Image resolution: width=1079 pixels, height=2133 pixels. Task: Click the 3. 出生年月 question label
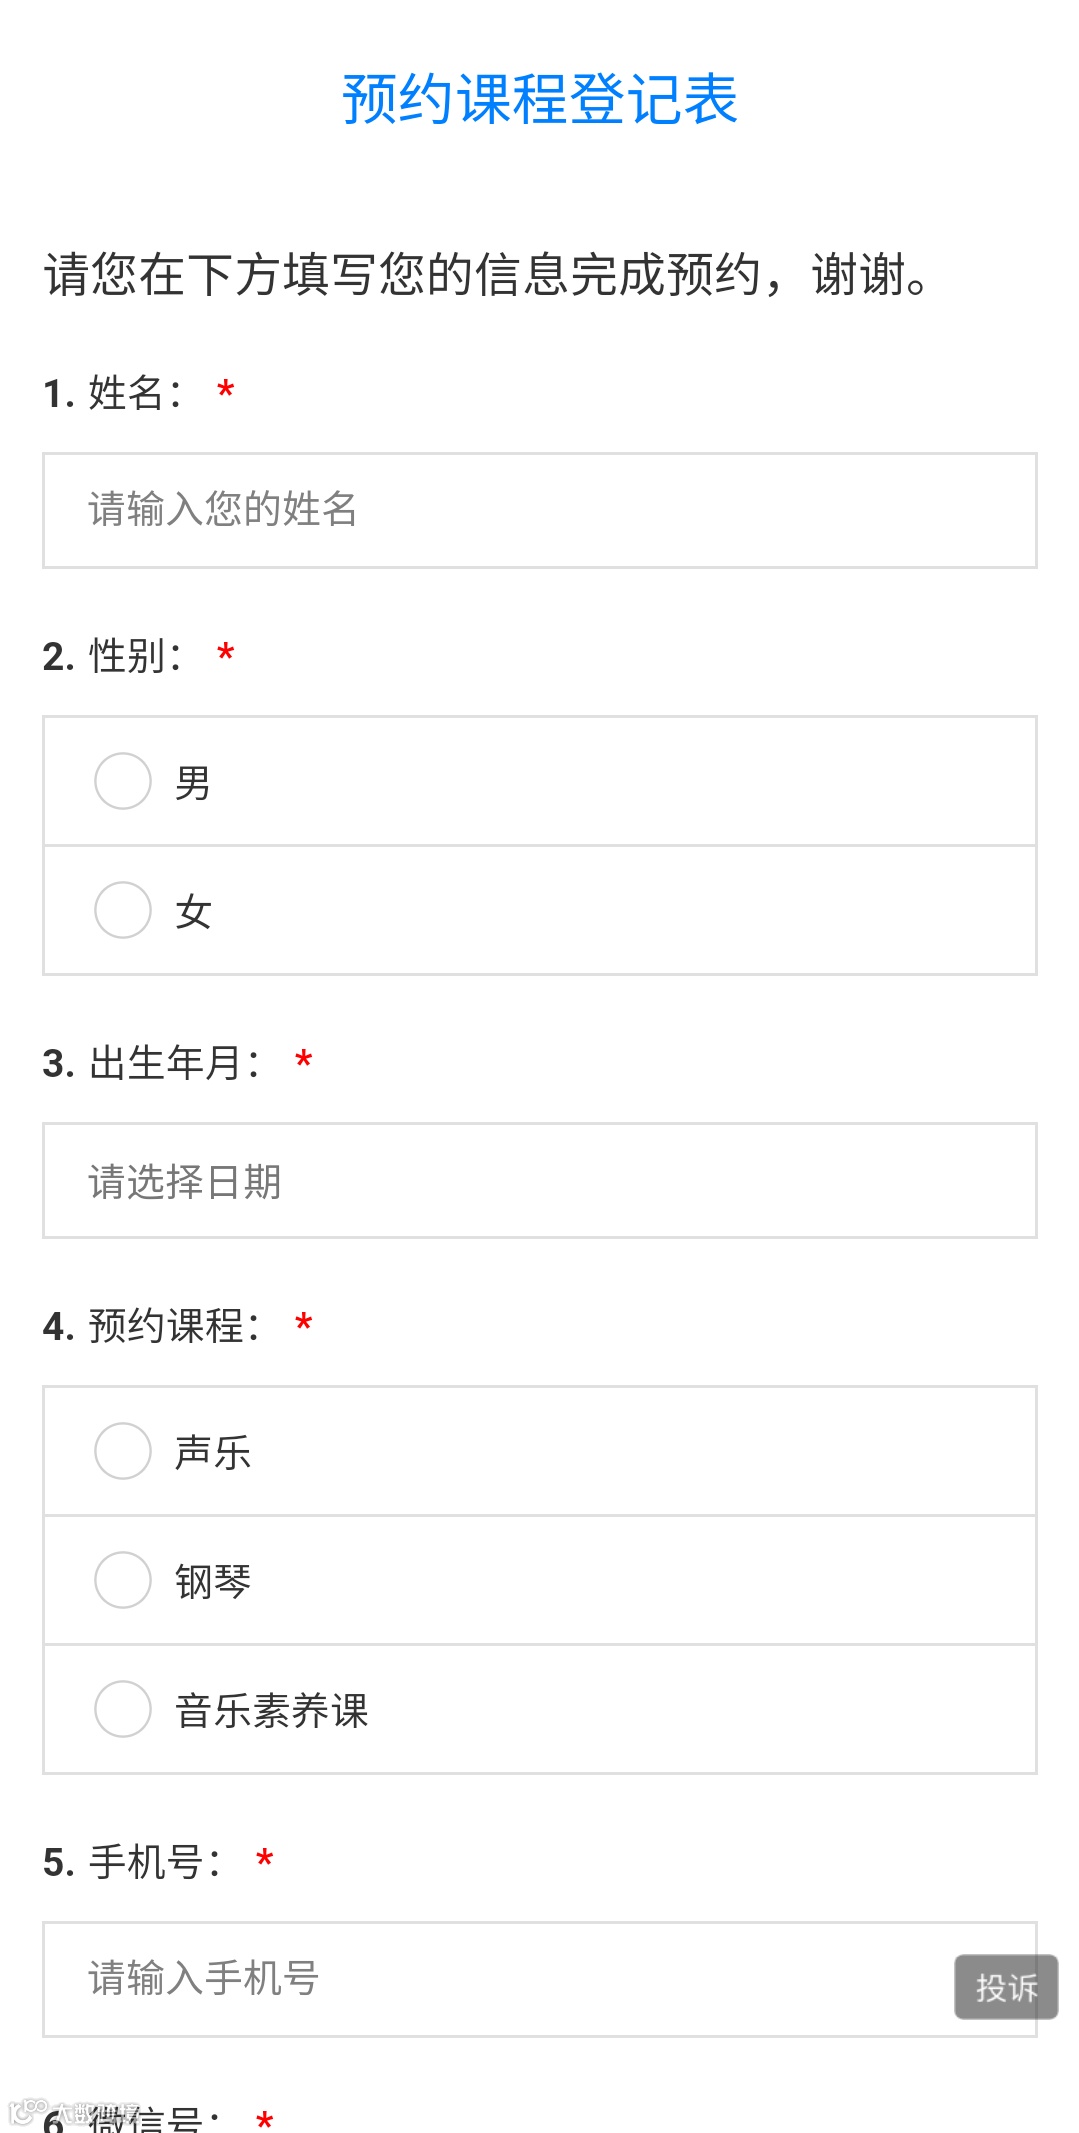pos(152,1063)
